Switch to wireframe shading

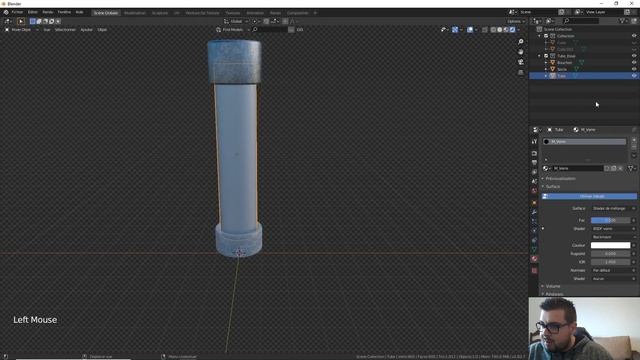point(493,30)
